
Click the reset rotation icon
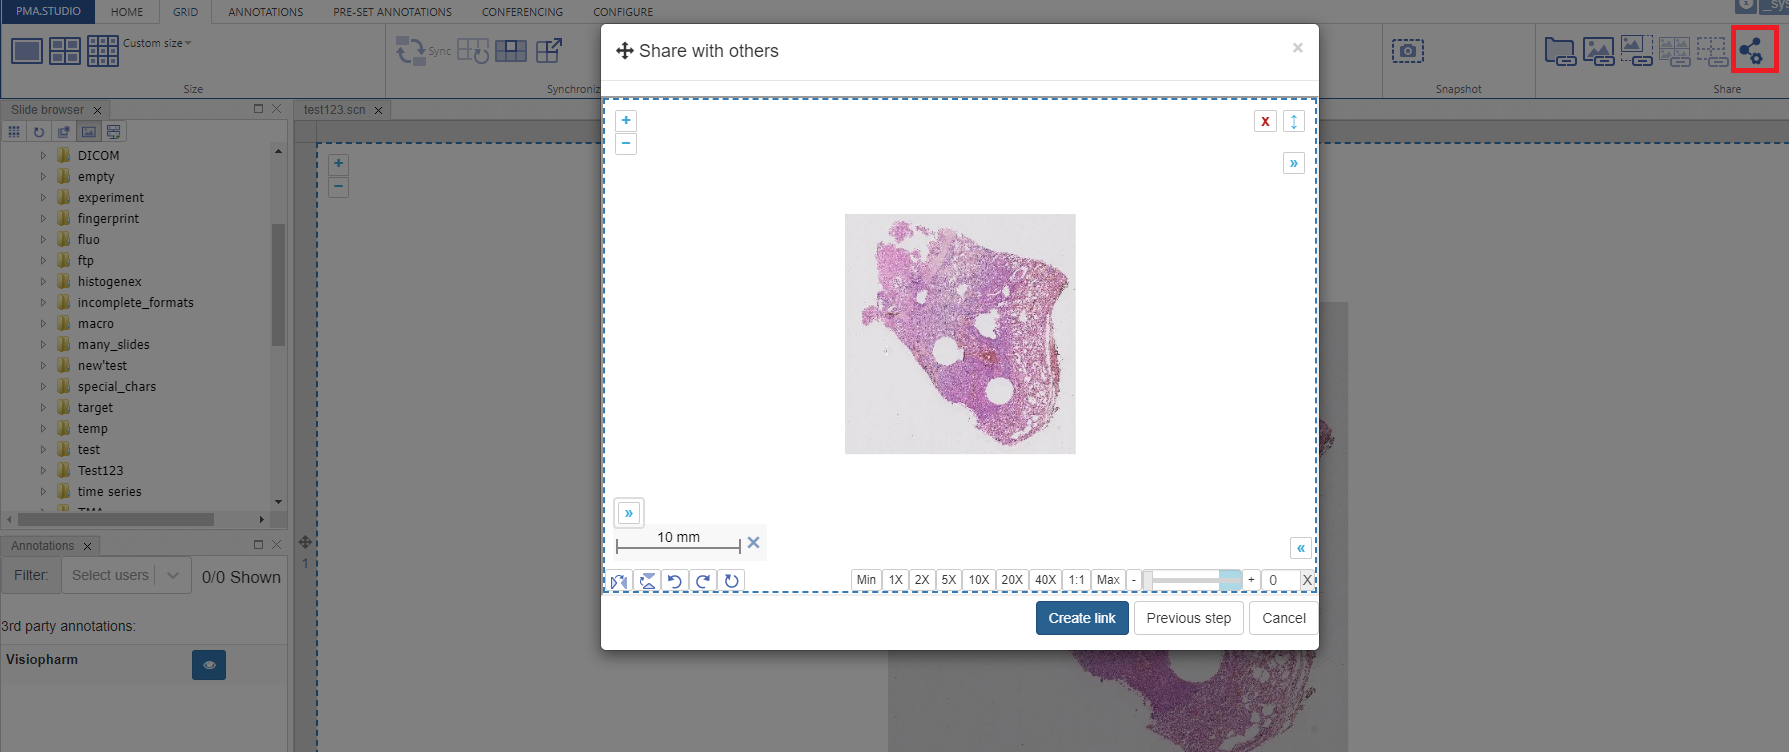[x=732, y=581]
